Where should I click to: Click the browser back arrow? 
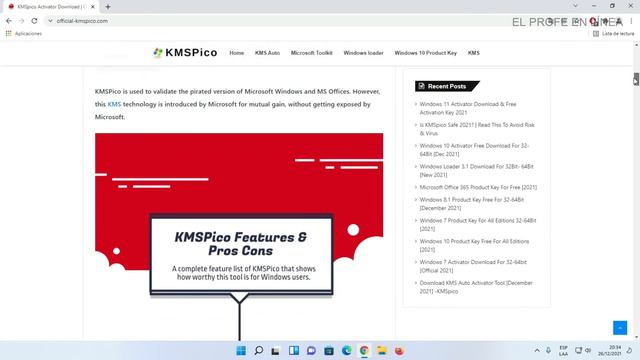(9, 21)
